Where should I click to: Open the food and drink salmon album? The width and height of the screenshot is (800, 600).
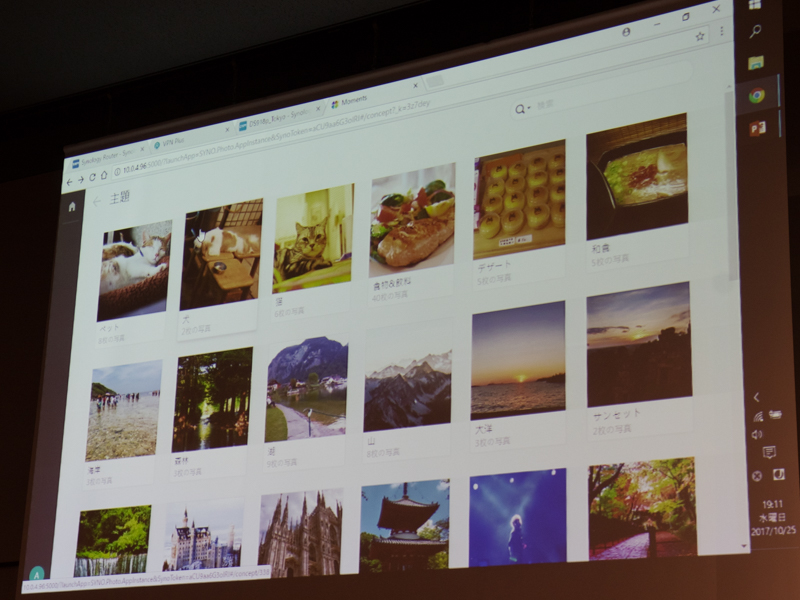[412, 219]
